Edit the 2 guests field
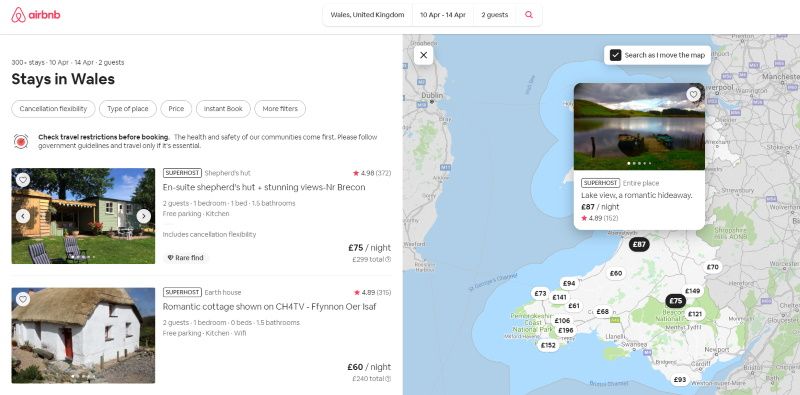The width and height of the screenshot is (800, 395). 494,15
